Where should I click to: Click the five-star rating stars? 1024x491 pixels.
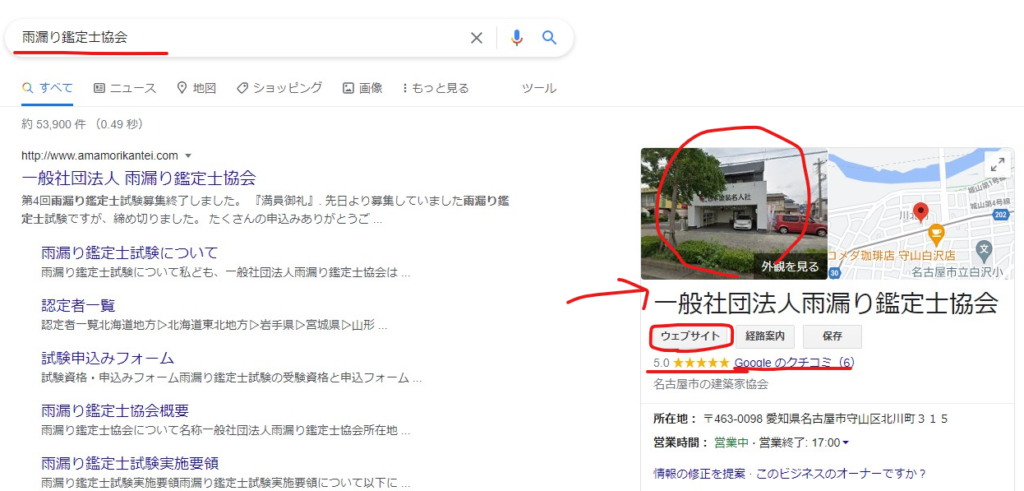(x=701, y=363)
